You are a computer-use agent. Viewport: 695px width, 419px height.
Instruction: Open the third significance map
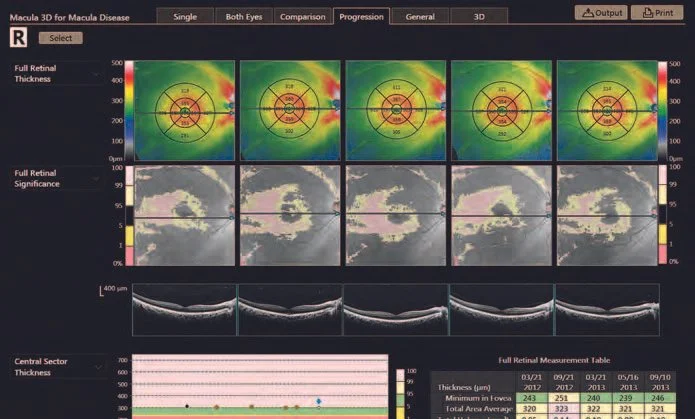[396, 216]
